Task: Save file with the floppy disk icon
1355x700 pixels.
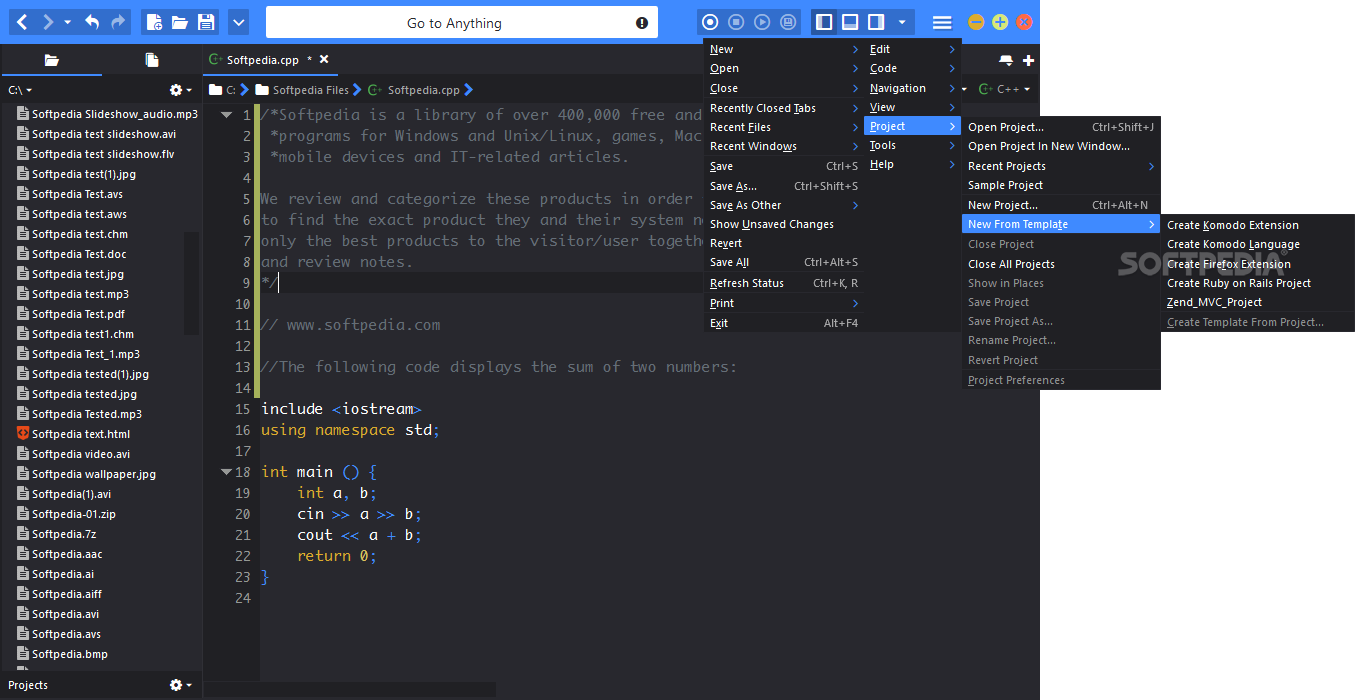Action: (206, 22)
